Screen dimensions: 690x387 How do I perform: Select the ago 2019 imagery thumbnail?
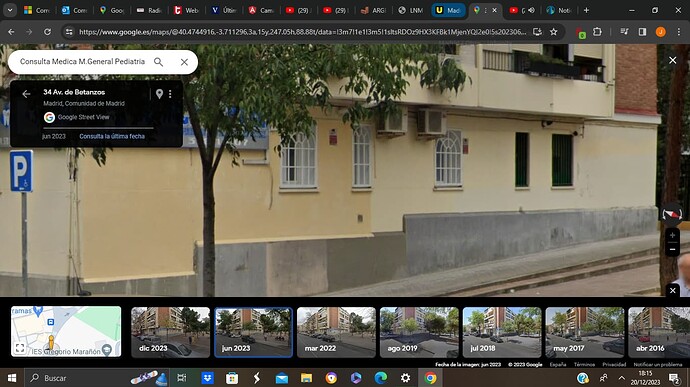pyautogui.click(x=419, y=332)
